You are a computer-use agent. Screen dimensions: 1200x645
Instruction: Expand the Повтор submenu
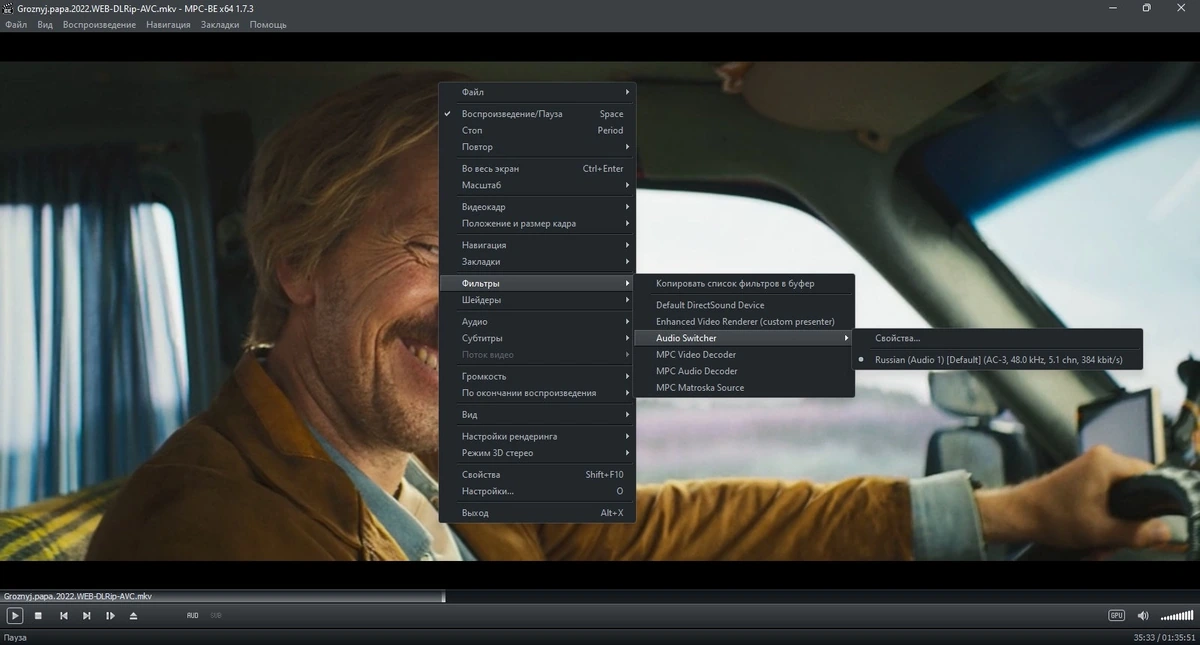pyautogui.click(x=537, y=147)
